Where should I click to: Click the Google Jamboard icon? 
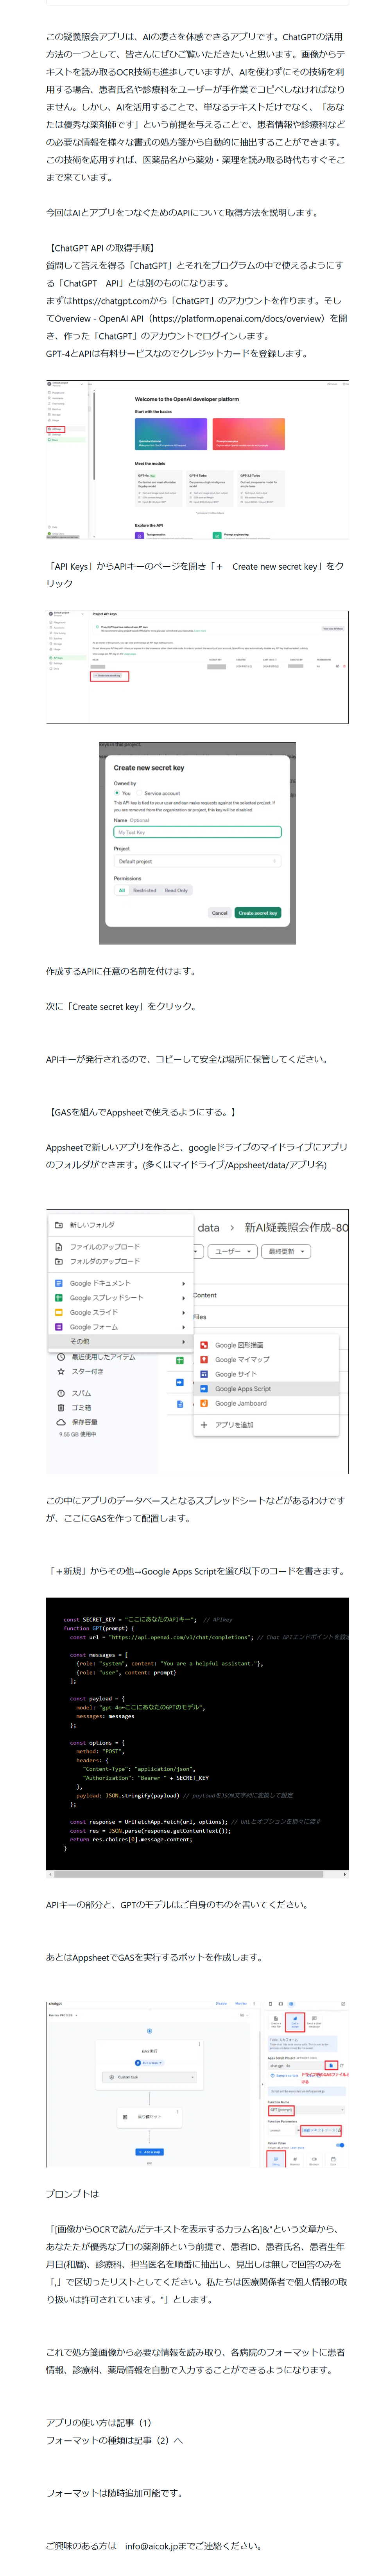pos(204,1403)
